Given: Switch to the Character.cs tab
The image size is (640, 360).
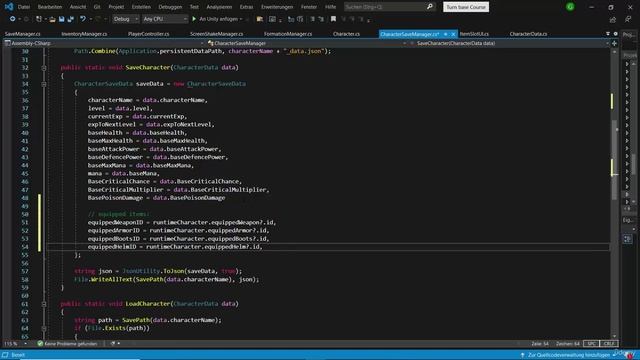Looking at the screenshot, I should pyautogui.click(x=347, y=34).
